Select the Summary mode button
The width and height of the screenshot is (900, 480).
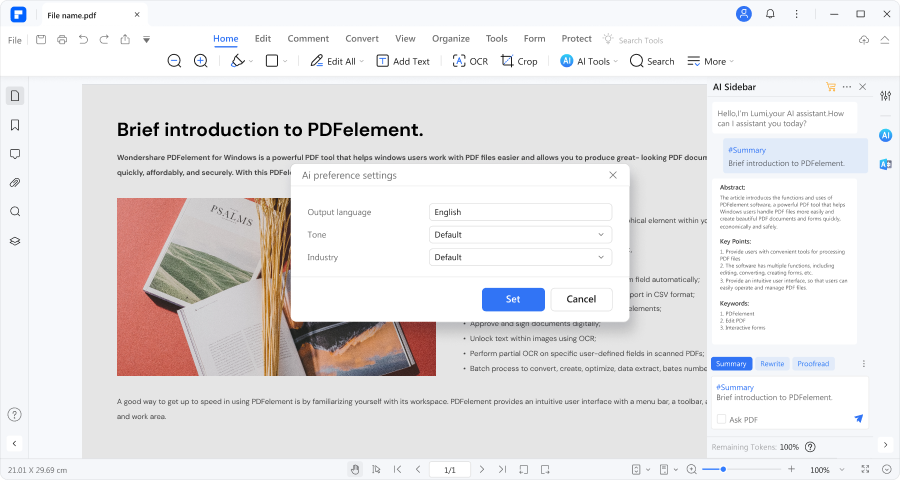(731, 363)
